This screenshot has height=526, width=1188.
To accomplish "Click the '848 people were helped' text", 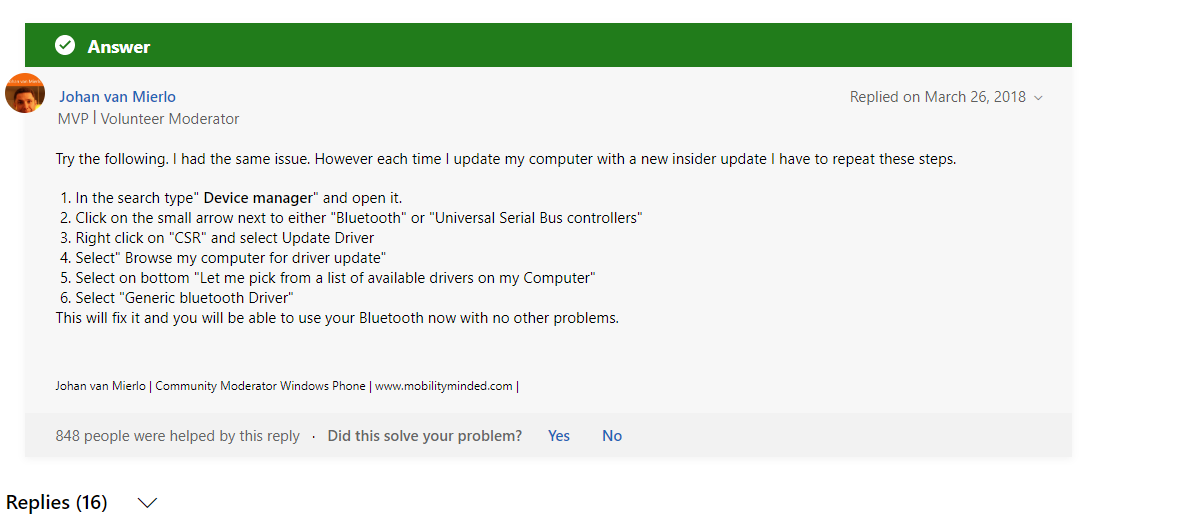I will (x=177, y=436).
